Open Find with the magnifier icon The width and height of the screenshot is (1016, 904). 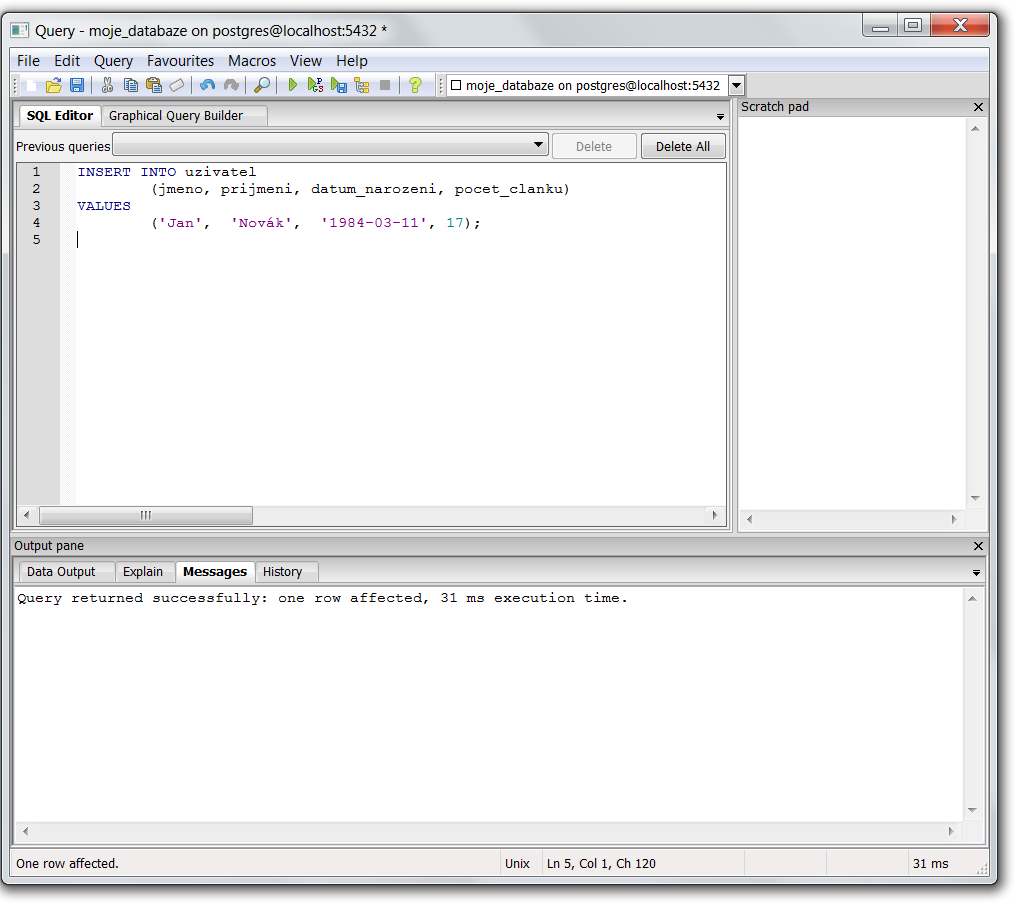(x=262, y=86)
